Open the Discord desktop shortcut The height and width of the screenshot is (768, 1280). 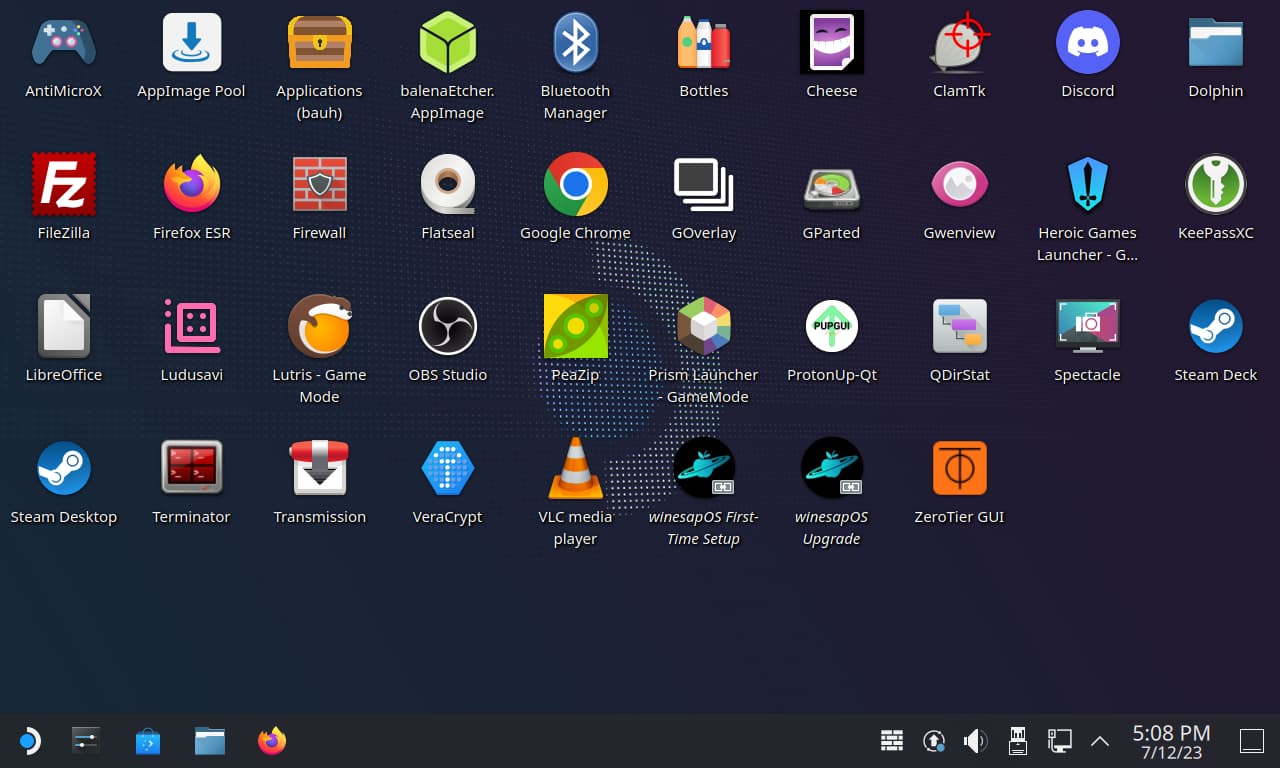pos(1087,43)
